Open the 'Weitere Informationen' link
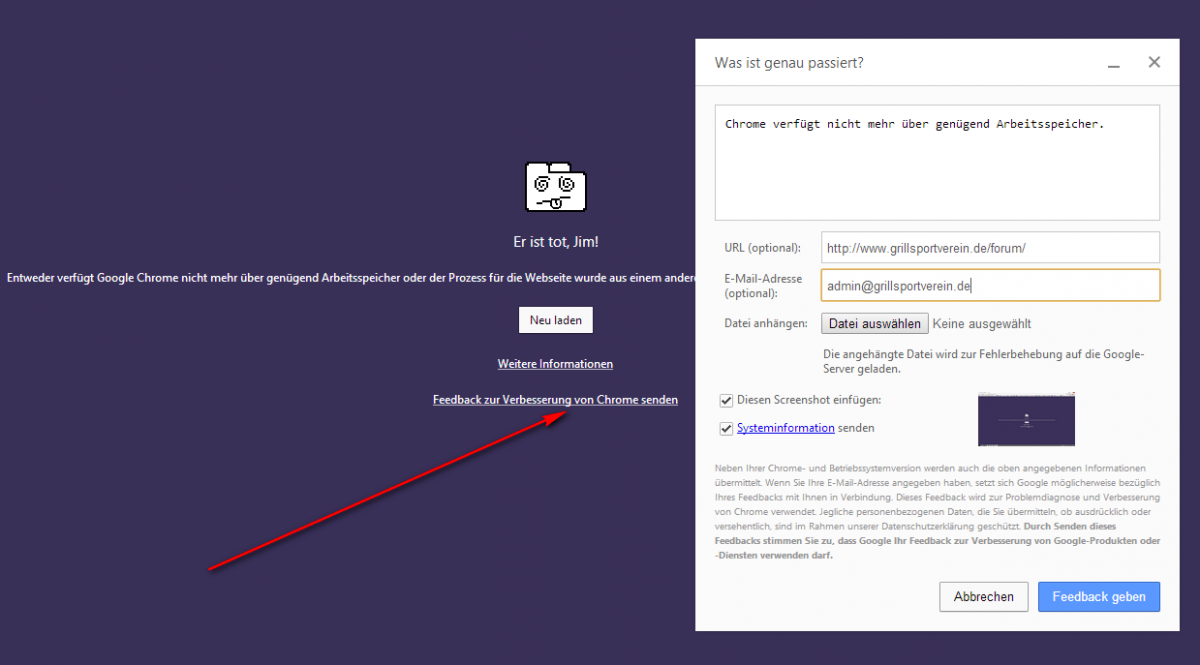Viewport: 1200px width, 665px height. 555,364
